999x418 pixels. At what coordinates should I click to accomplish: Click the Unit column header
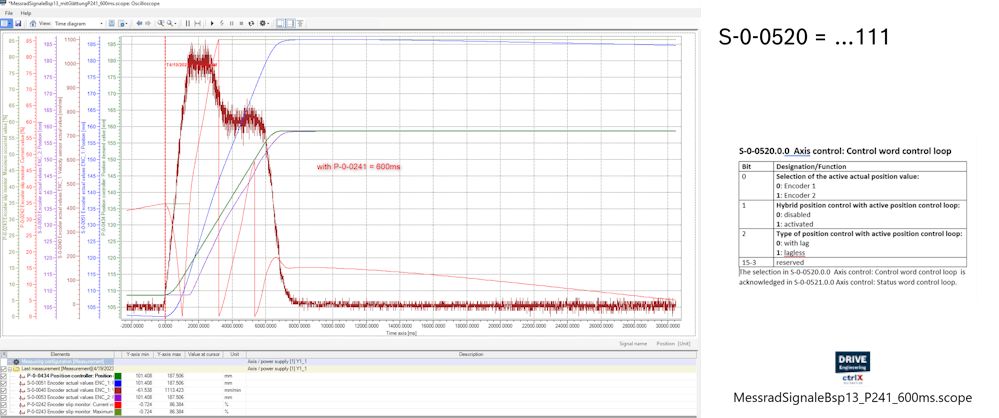pos(235,354)
